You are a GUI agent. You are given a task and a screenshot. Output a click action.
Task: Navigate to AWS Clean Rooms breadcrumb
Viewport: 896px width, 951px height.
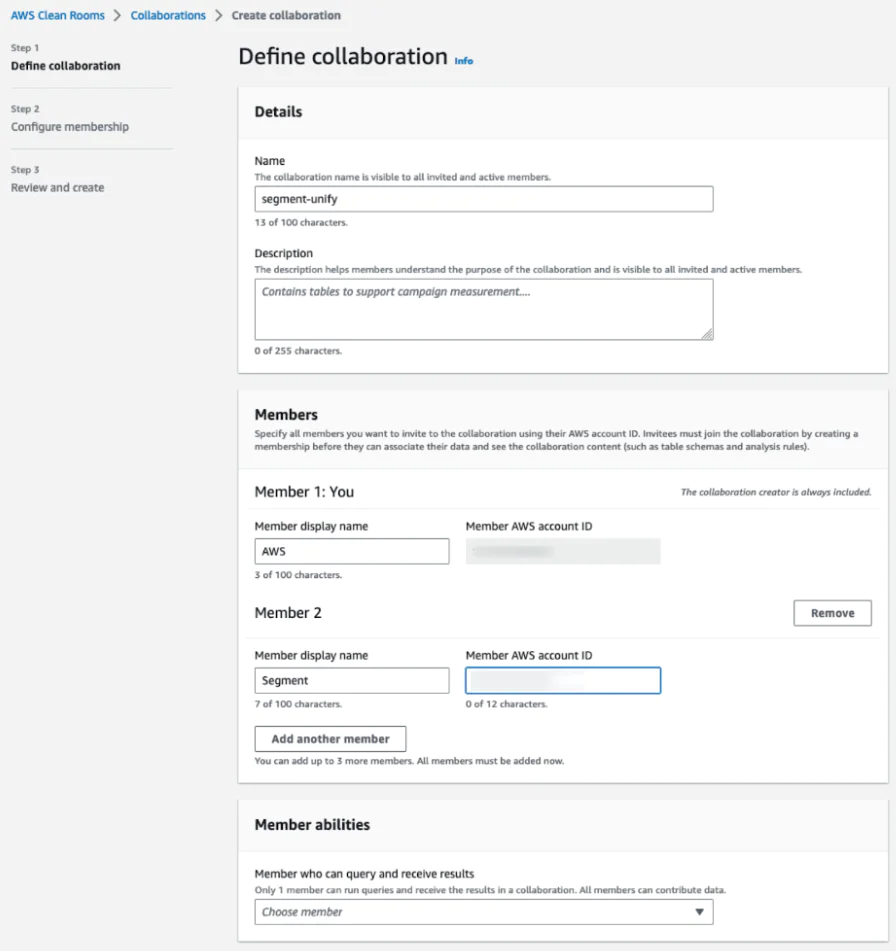57,15
